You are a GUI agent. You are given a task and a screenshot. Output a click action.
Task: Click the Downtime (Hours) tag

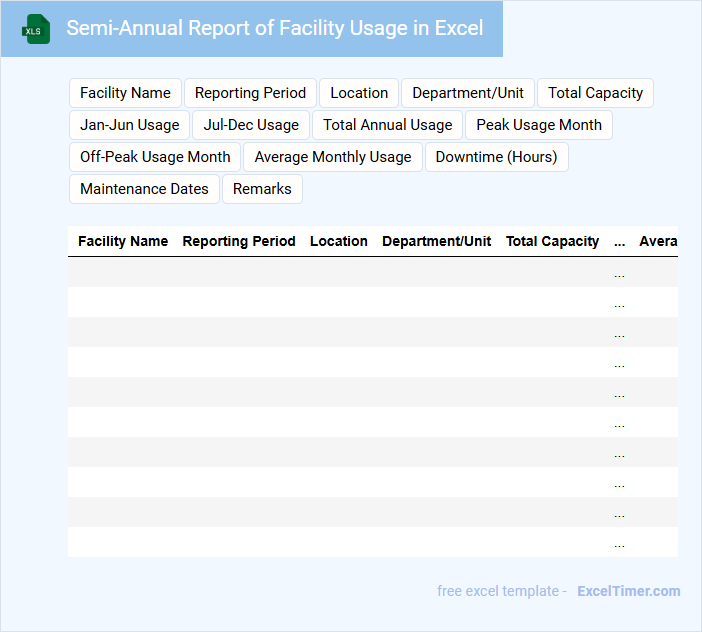[x=496, y=157]
